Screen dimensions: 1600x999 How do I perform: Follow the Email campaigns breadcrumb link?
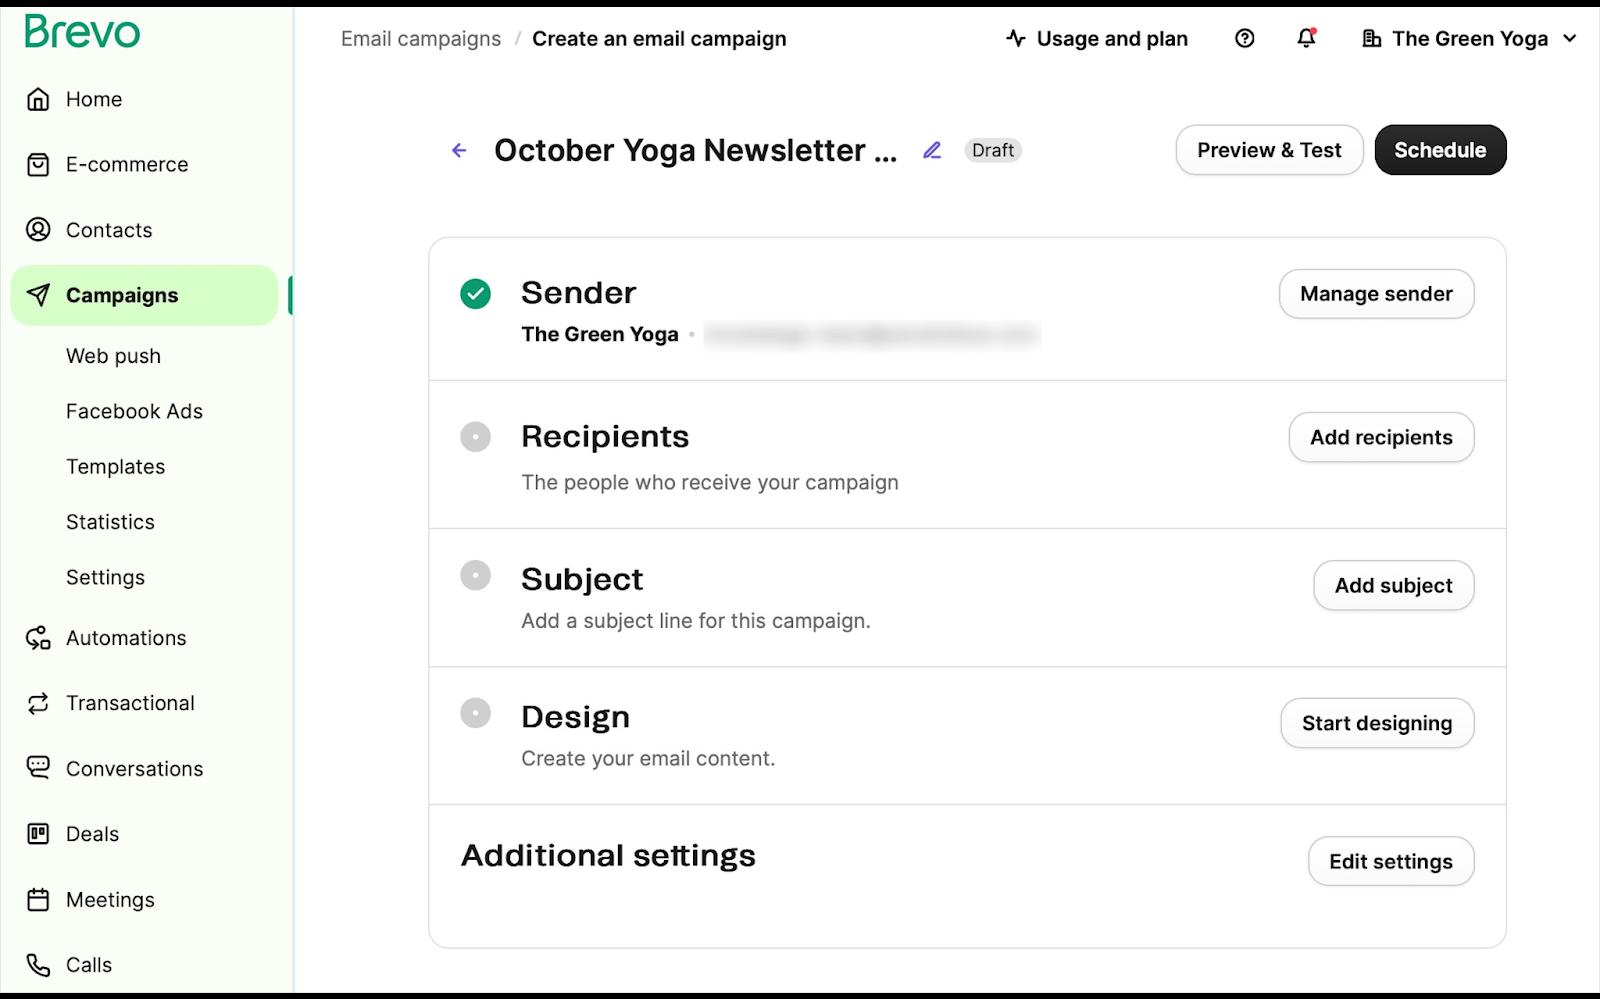click(421, 39)
